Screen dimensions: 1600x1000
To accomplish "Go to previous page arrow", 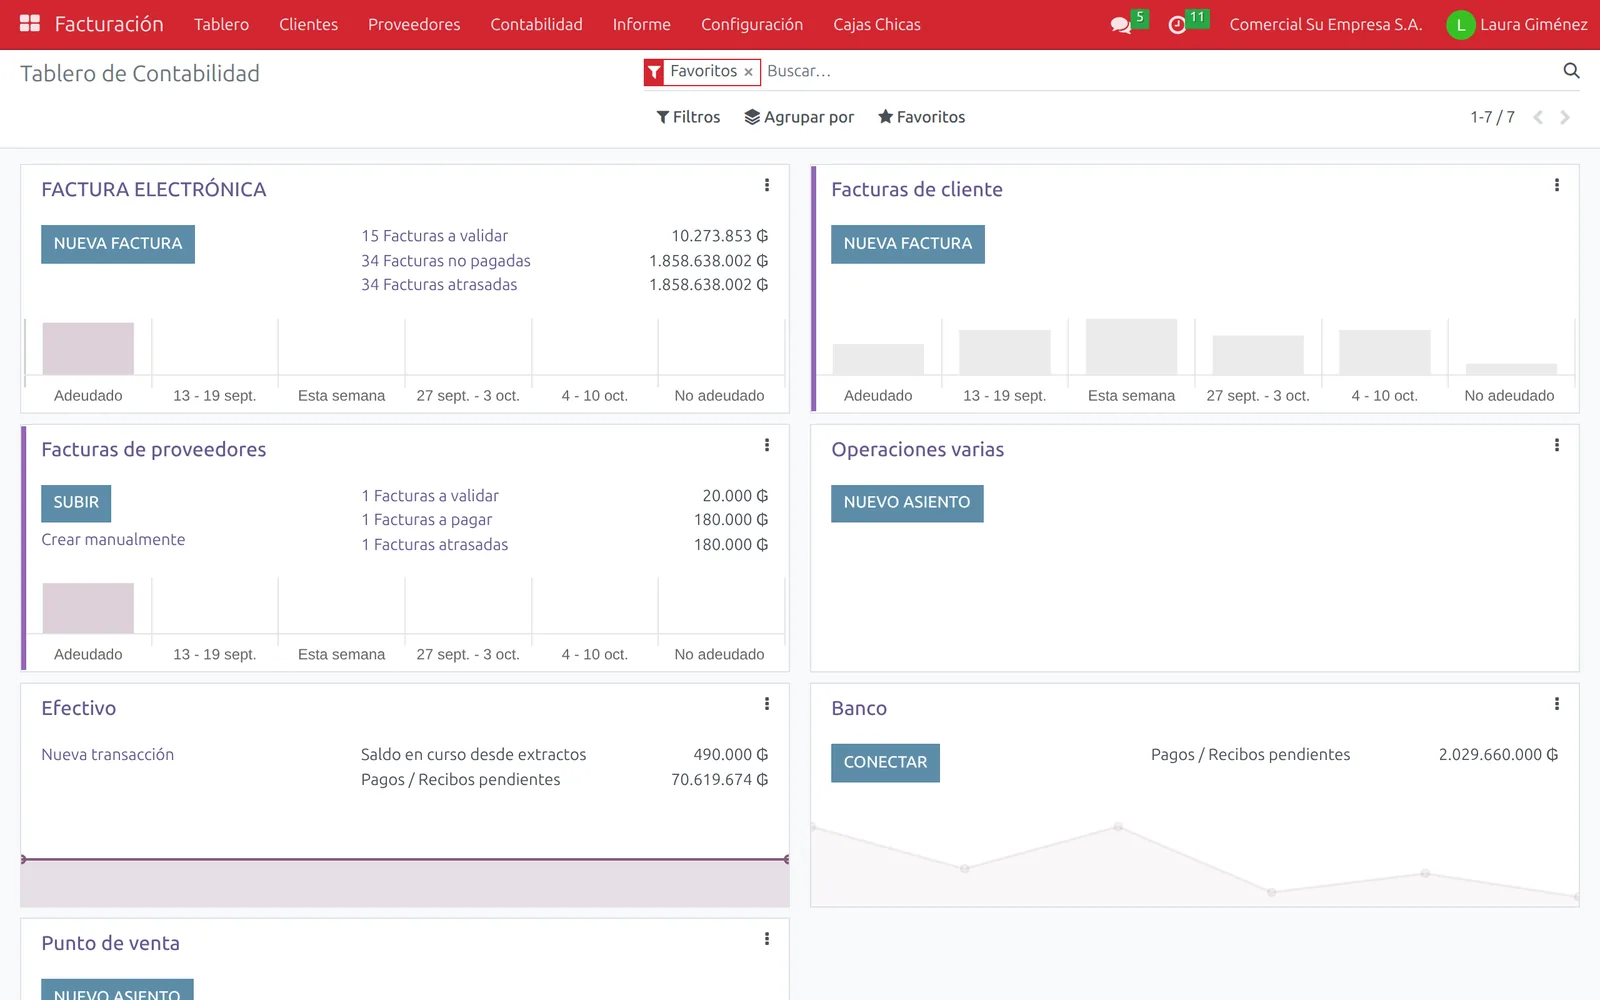I will (x=1538, y=118).
